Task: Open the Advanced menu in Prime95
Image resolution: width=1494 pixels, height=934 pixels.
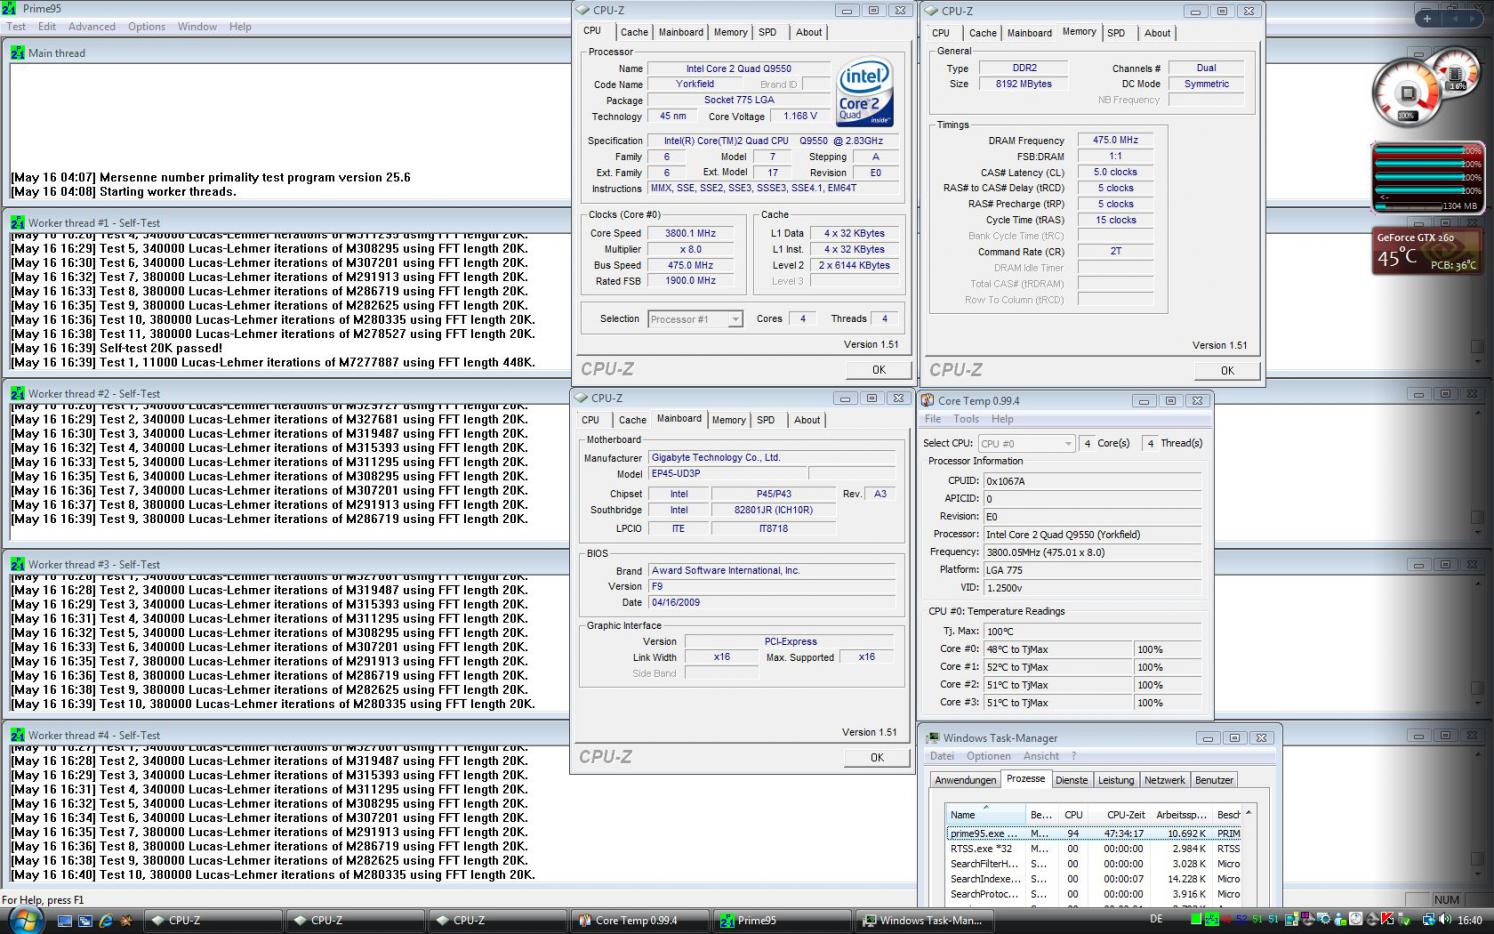Action: pyautogui.click(x=91, y=27)
